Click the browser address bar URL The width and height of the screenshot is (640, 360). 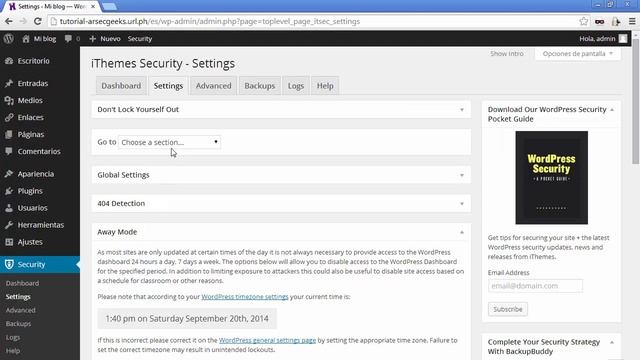(210, 21)
